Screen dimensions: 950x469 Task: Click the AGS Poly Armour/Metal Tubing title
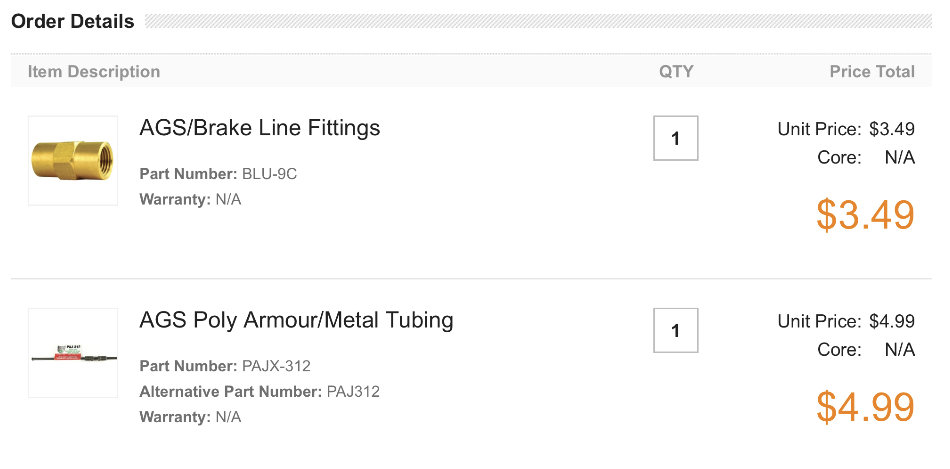pyautogui.click(x=296, y=320)
